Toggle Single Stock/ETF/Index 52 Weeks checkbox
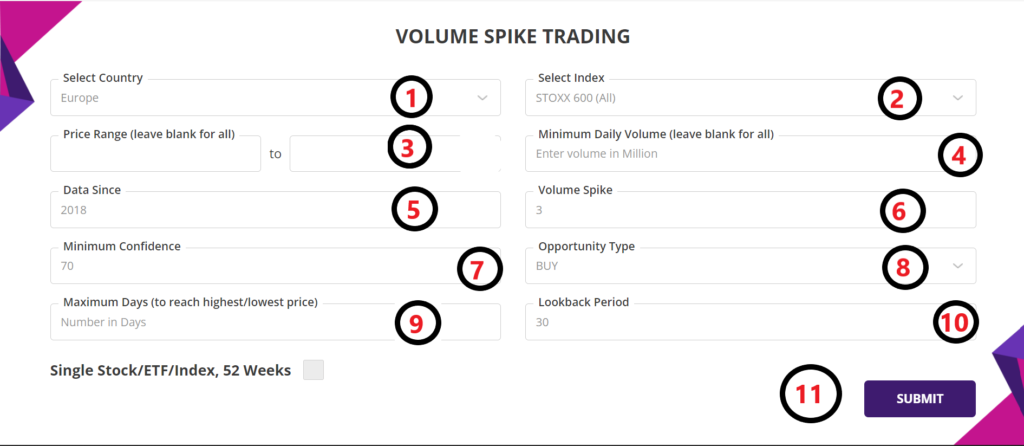Screen dimensions: 1024x446 (x=314, y=370)
